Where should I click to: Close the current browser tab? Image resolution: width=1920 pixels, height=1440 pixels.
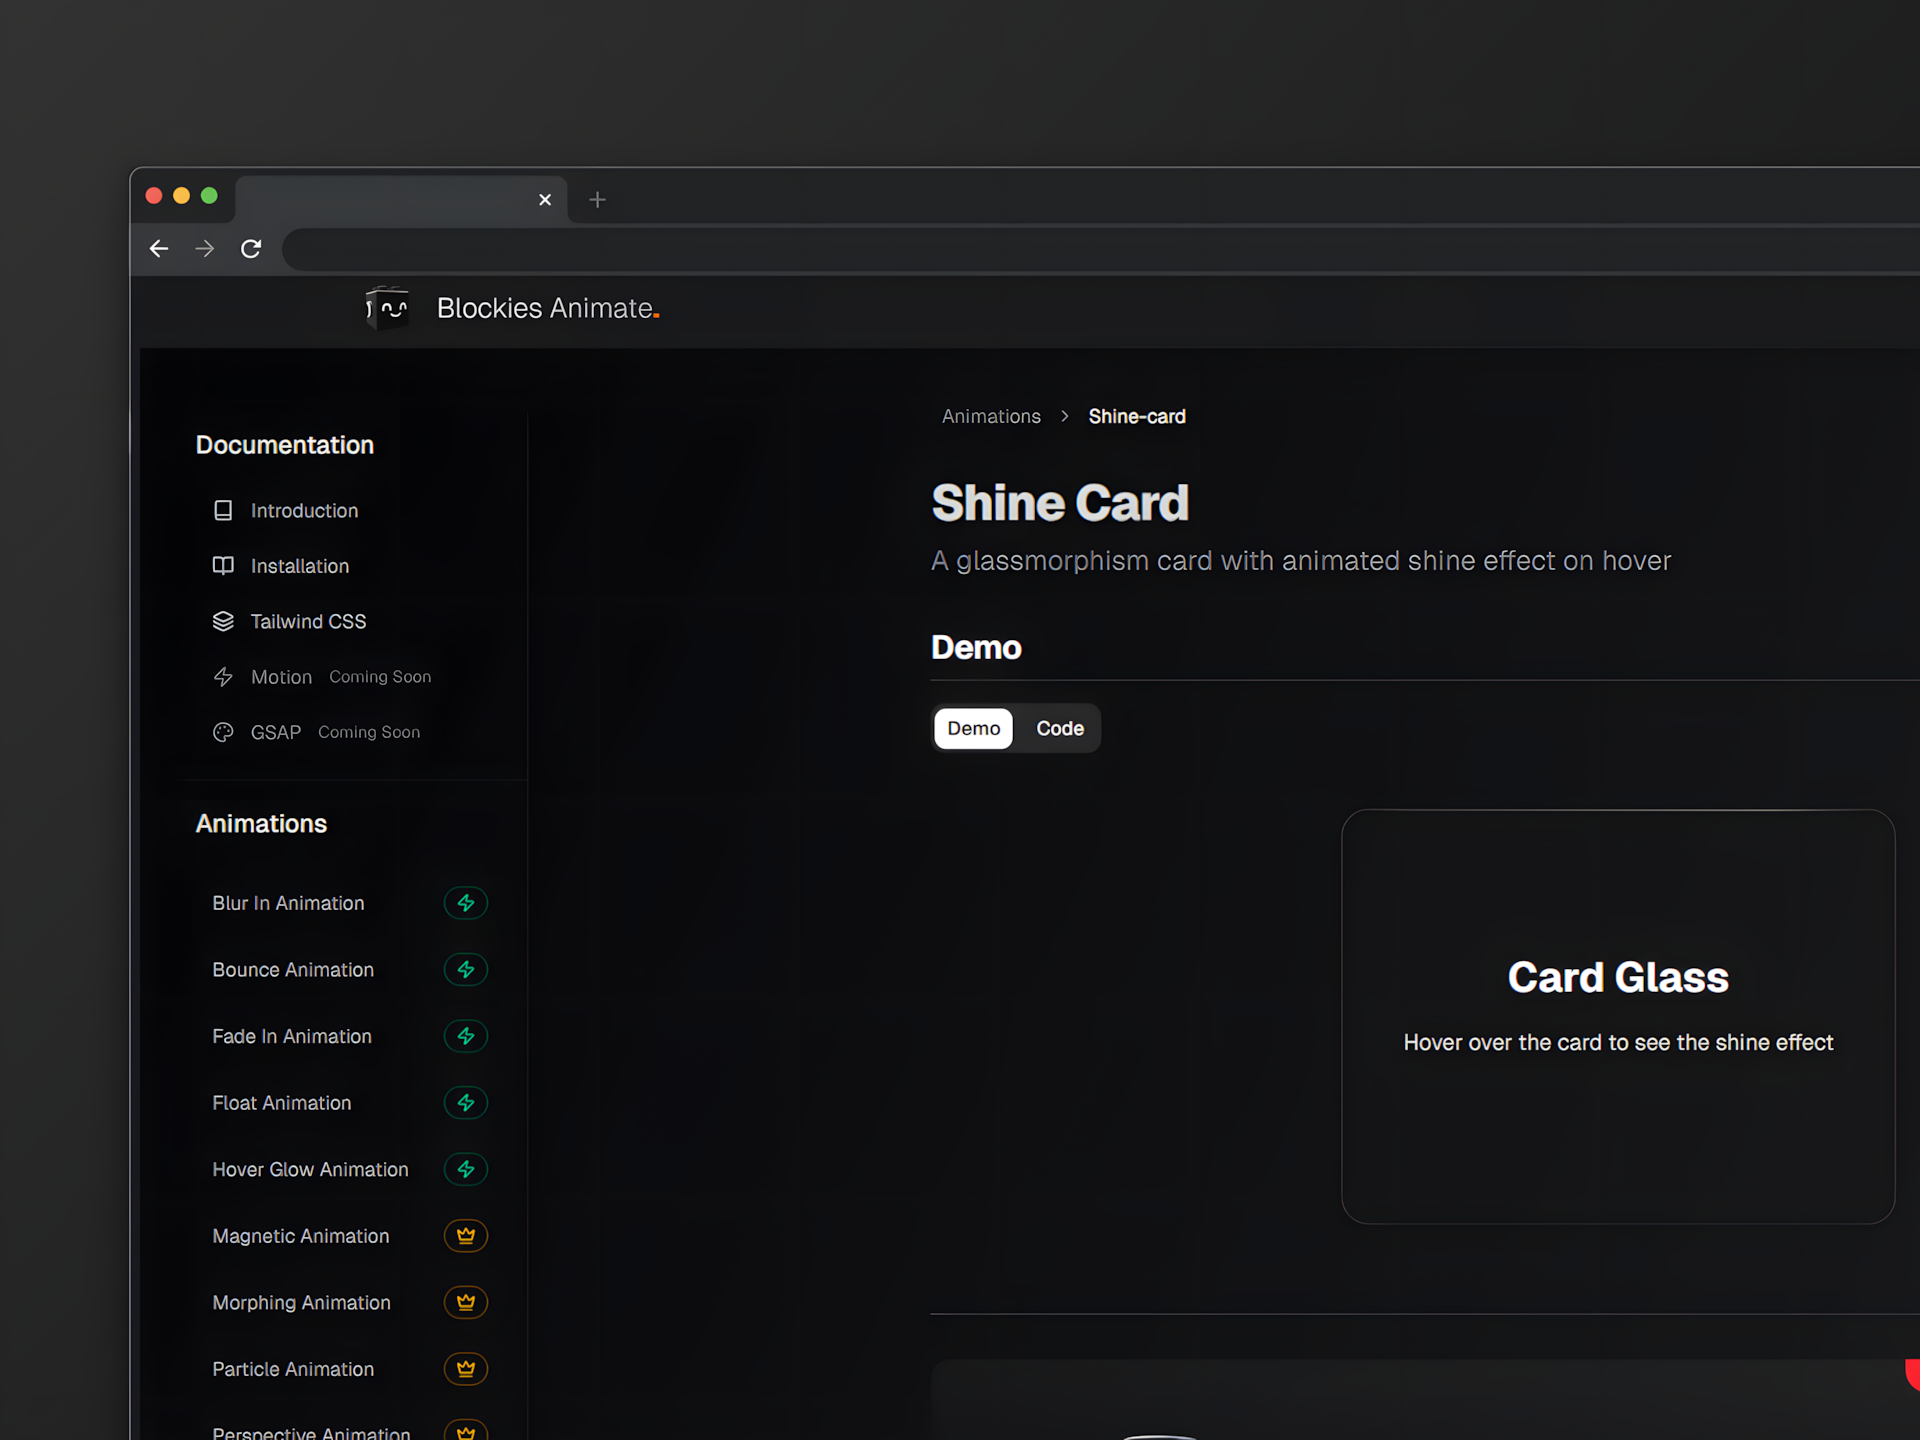point(545,200)
